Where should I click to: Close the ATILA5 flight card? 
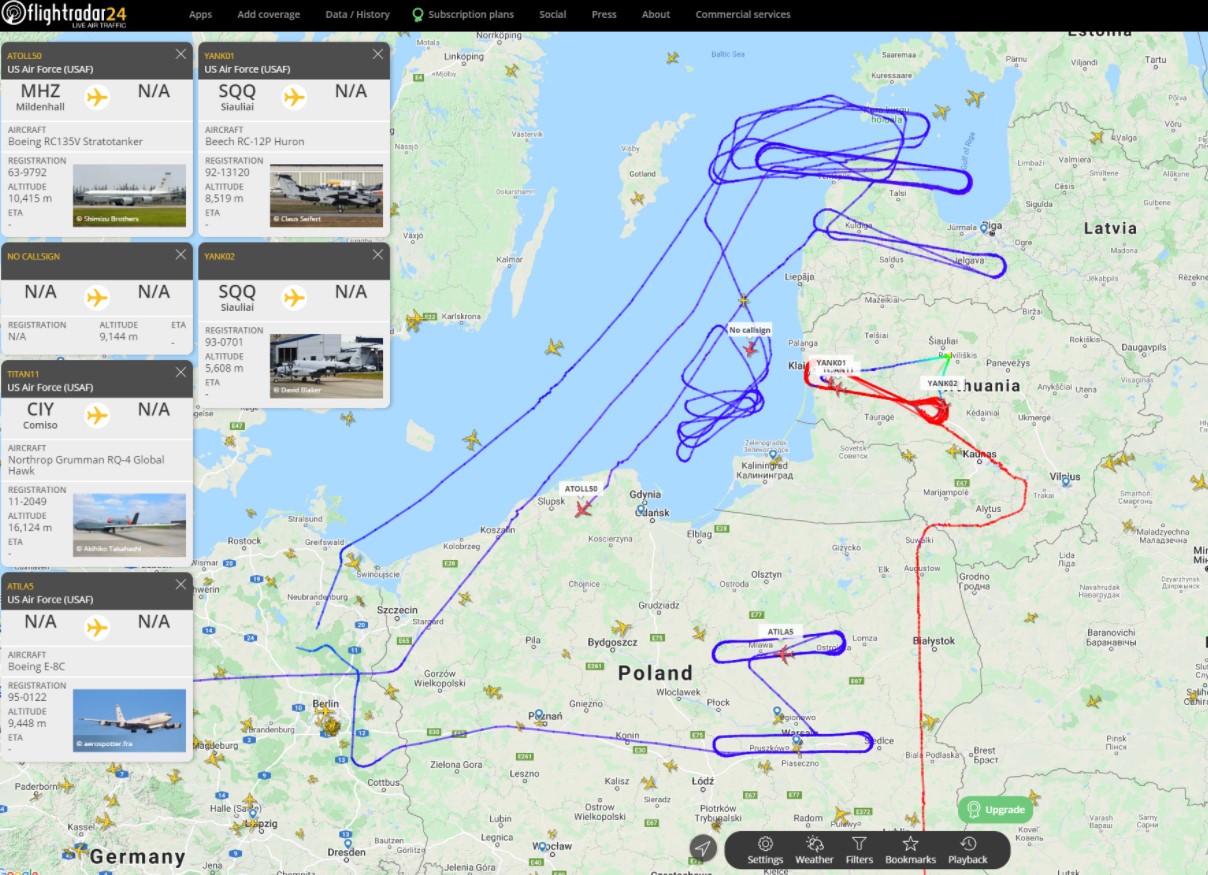coord(181,584)
